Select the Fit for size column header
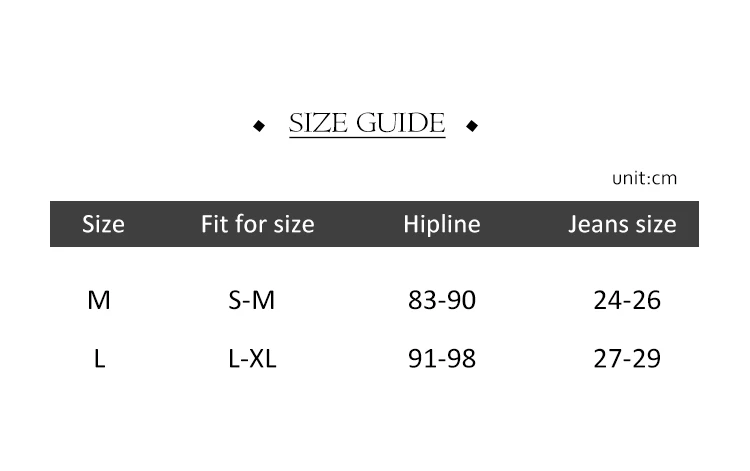This screenshot has height=471, width=750. (257, 224)
